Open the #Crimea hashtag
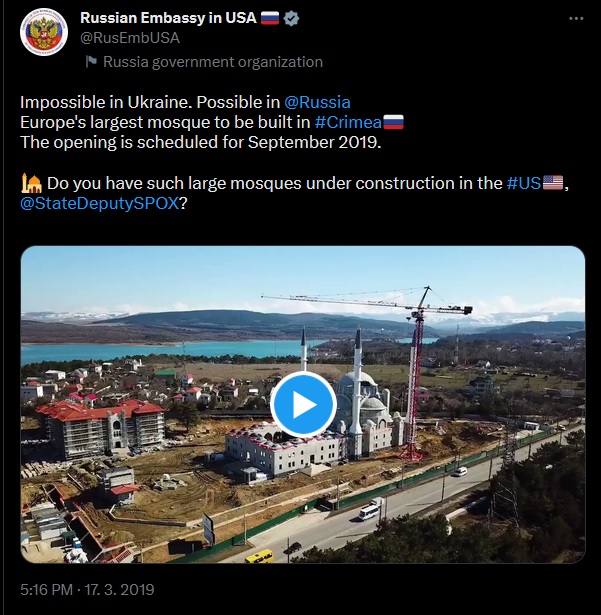Screen dimensions: 601x615 [x=348, y=122]
